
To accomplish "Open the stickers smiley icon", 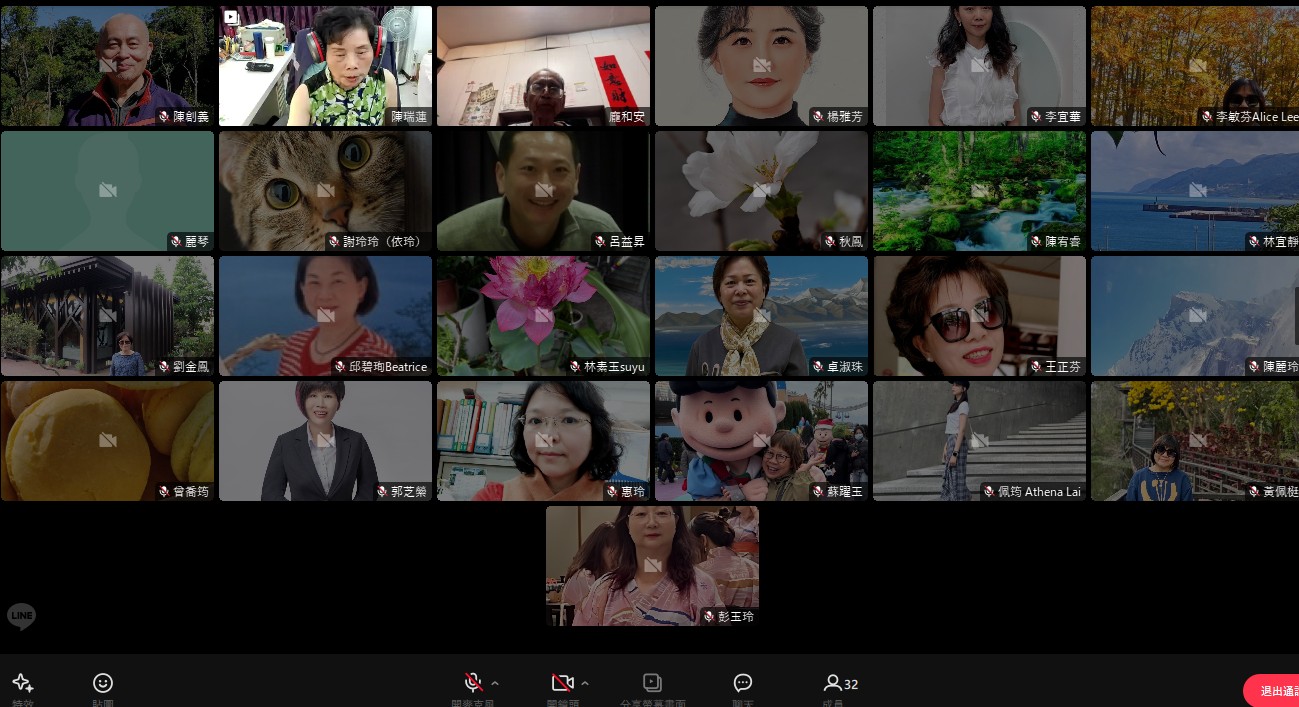I will 103,683.
